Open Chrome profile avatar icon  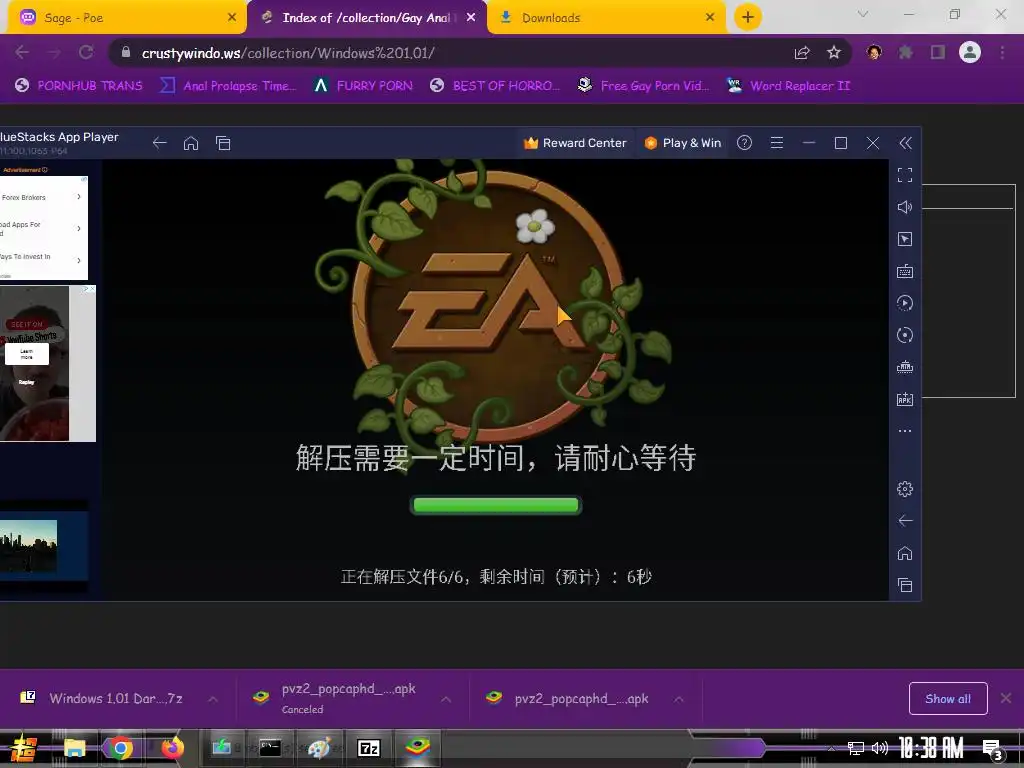[970, 52]
